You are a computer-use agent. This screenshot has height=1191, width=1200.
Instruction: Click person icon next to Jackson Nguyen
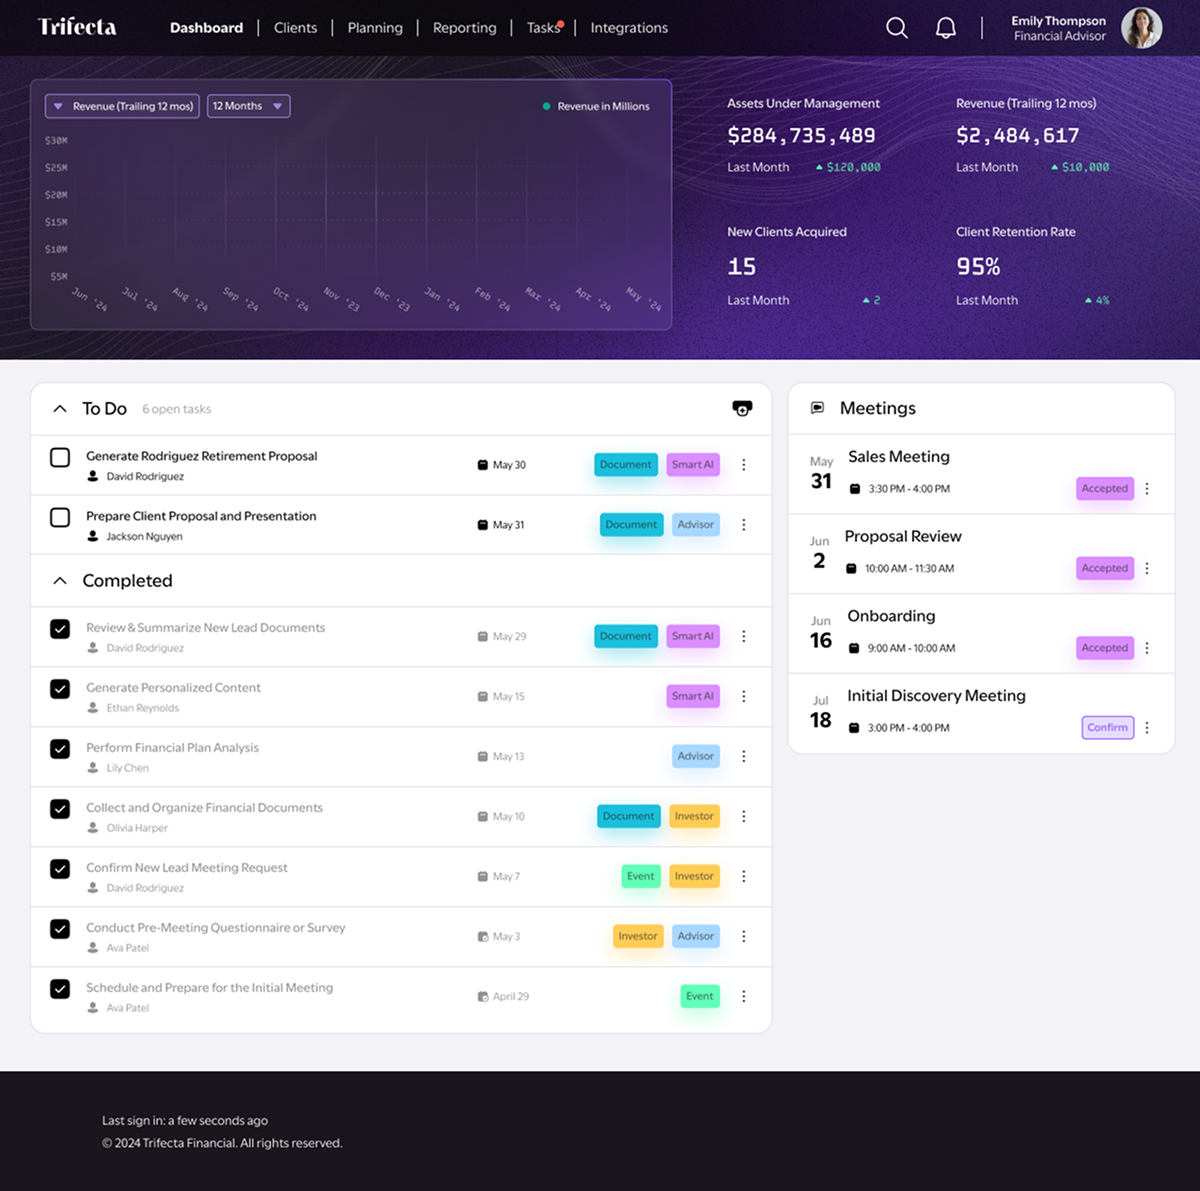[x=93, y=537]
